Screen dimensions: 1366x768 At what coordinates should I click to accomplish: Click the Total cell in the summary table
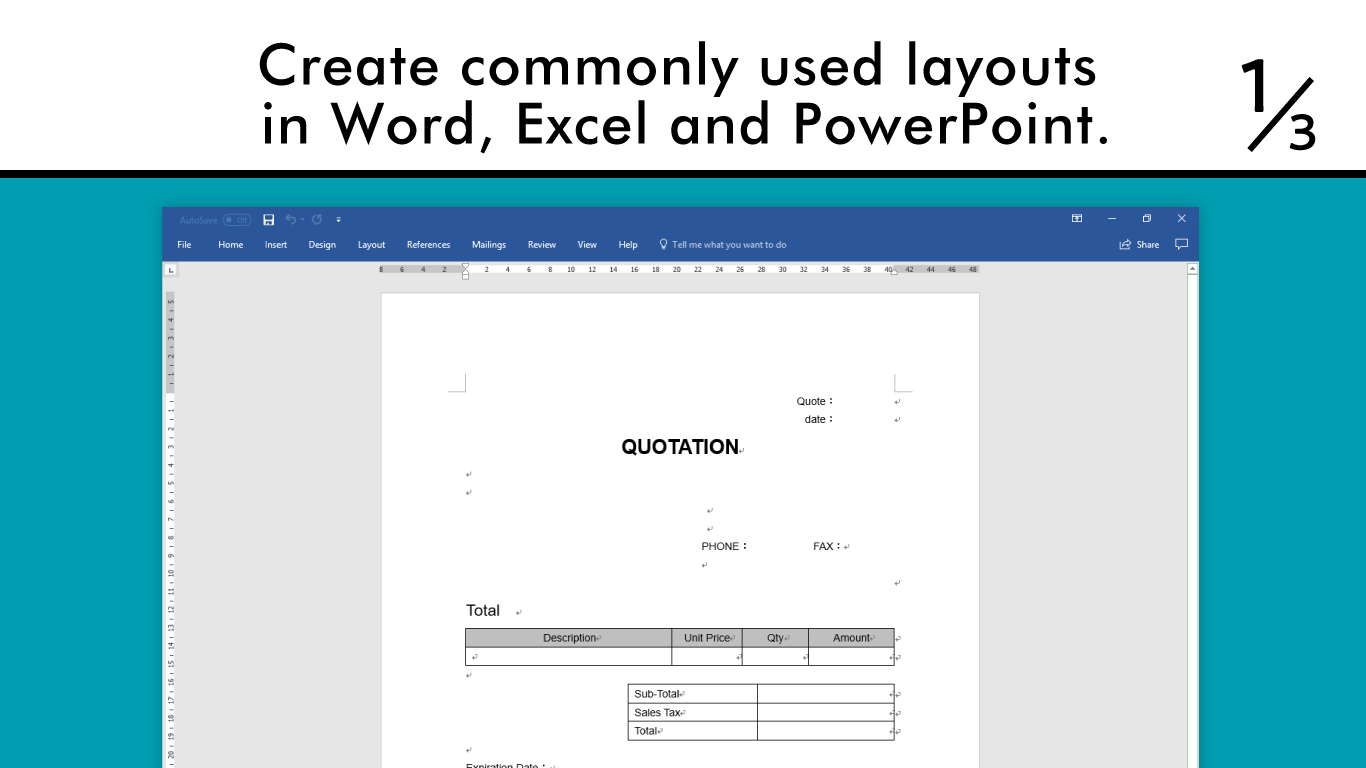pos(692,731)
